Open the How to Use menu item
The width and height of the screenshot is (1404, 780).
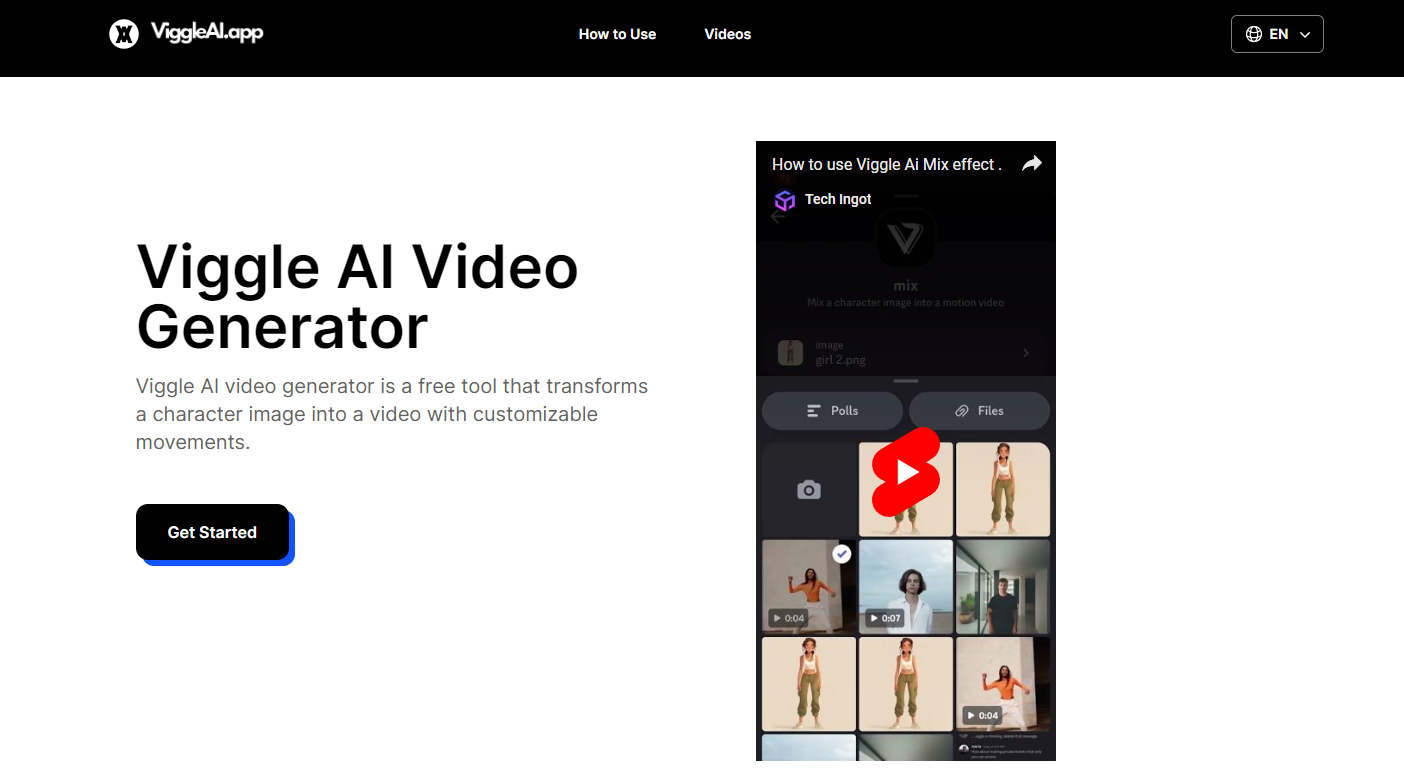click(617, 33)
